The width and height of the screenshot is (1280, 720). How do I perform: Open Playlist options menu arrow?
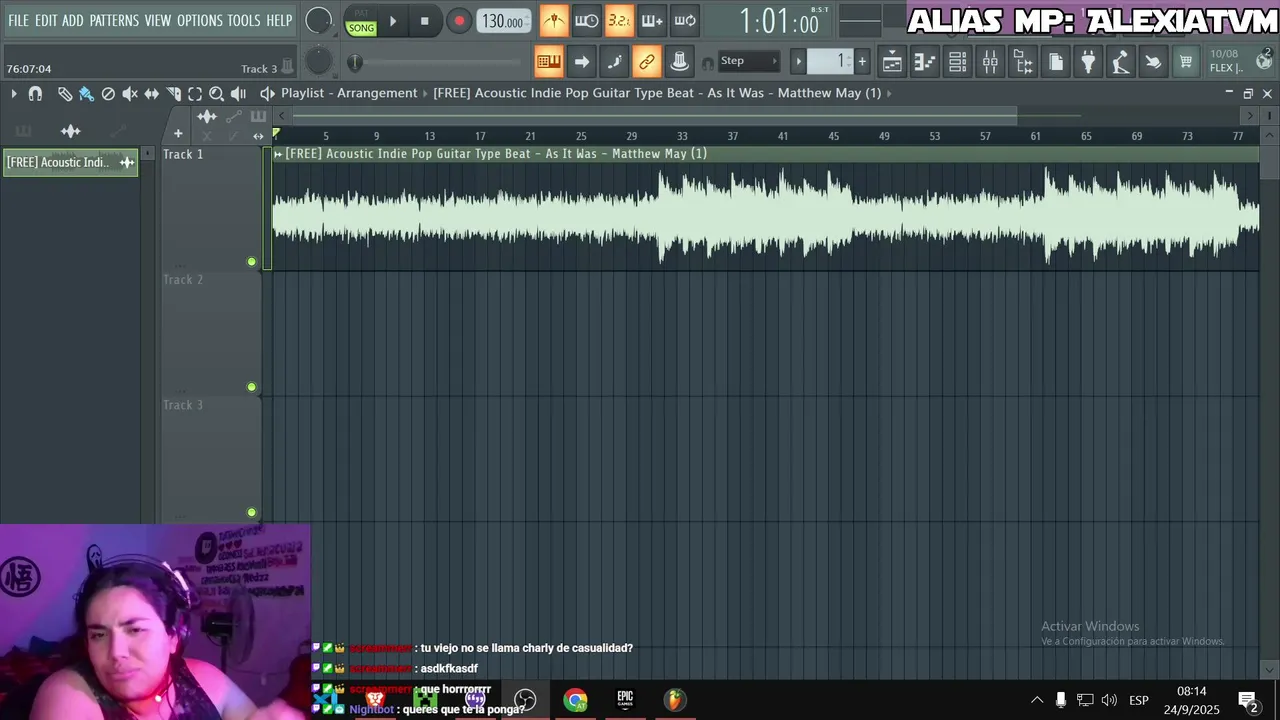pos(14,93)
